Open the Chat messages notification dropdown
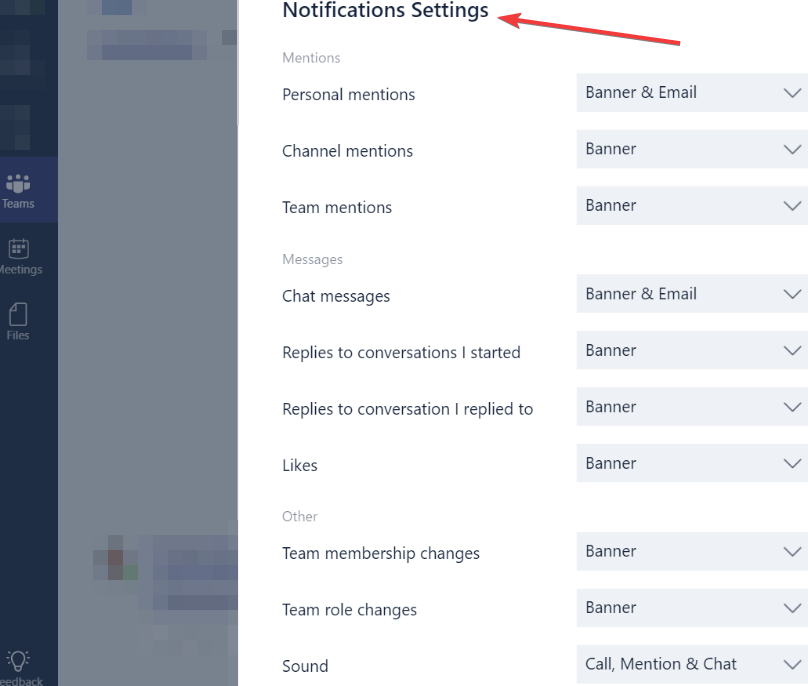The height and width of the screenshot is (686, 808). point(692,294)
